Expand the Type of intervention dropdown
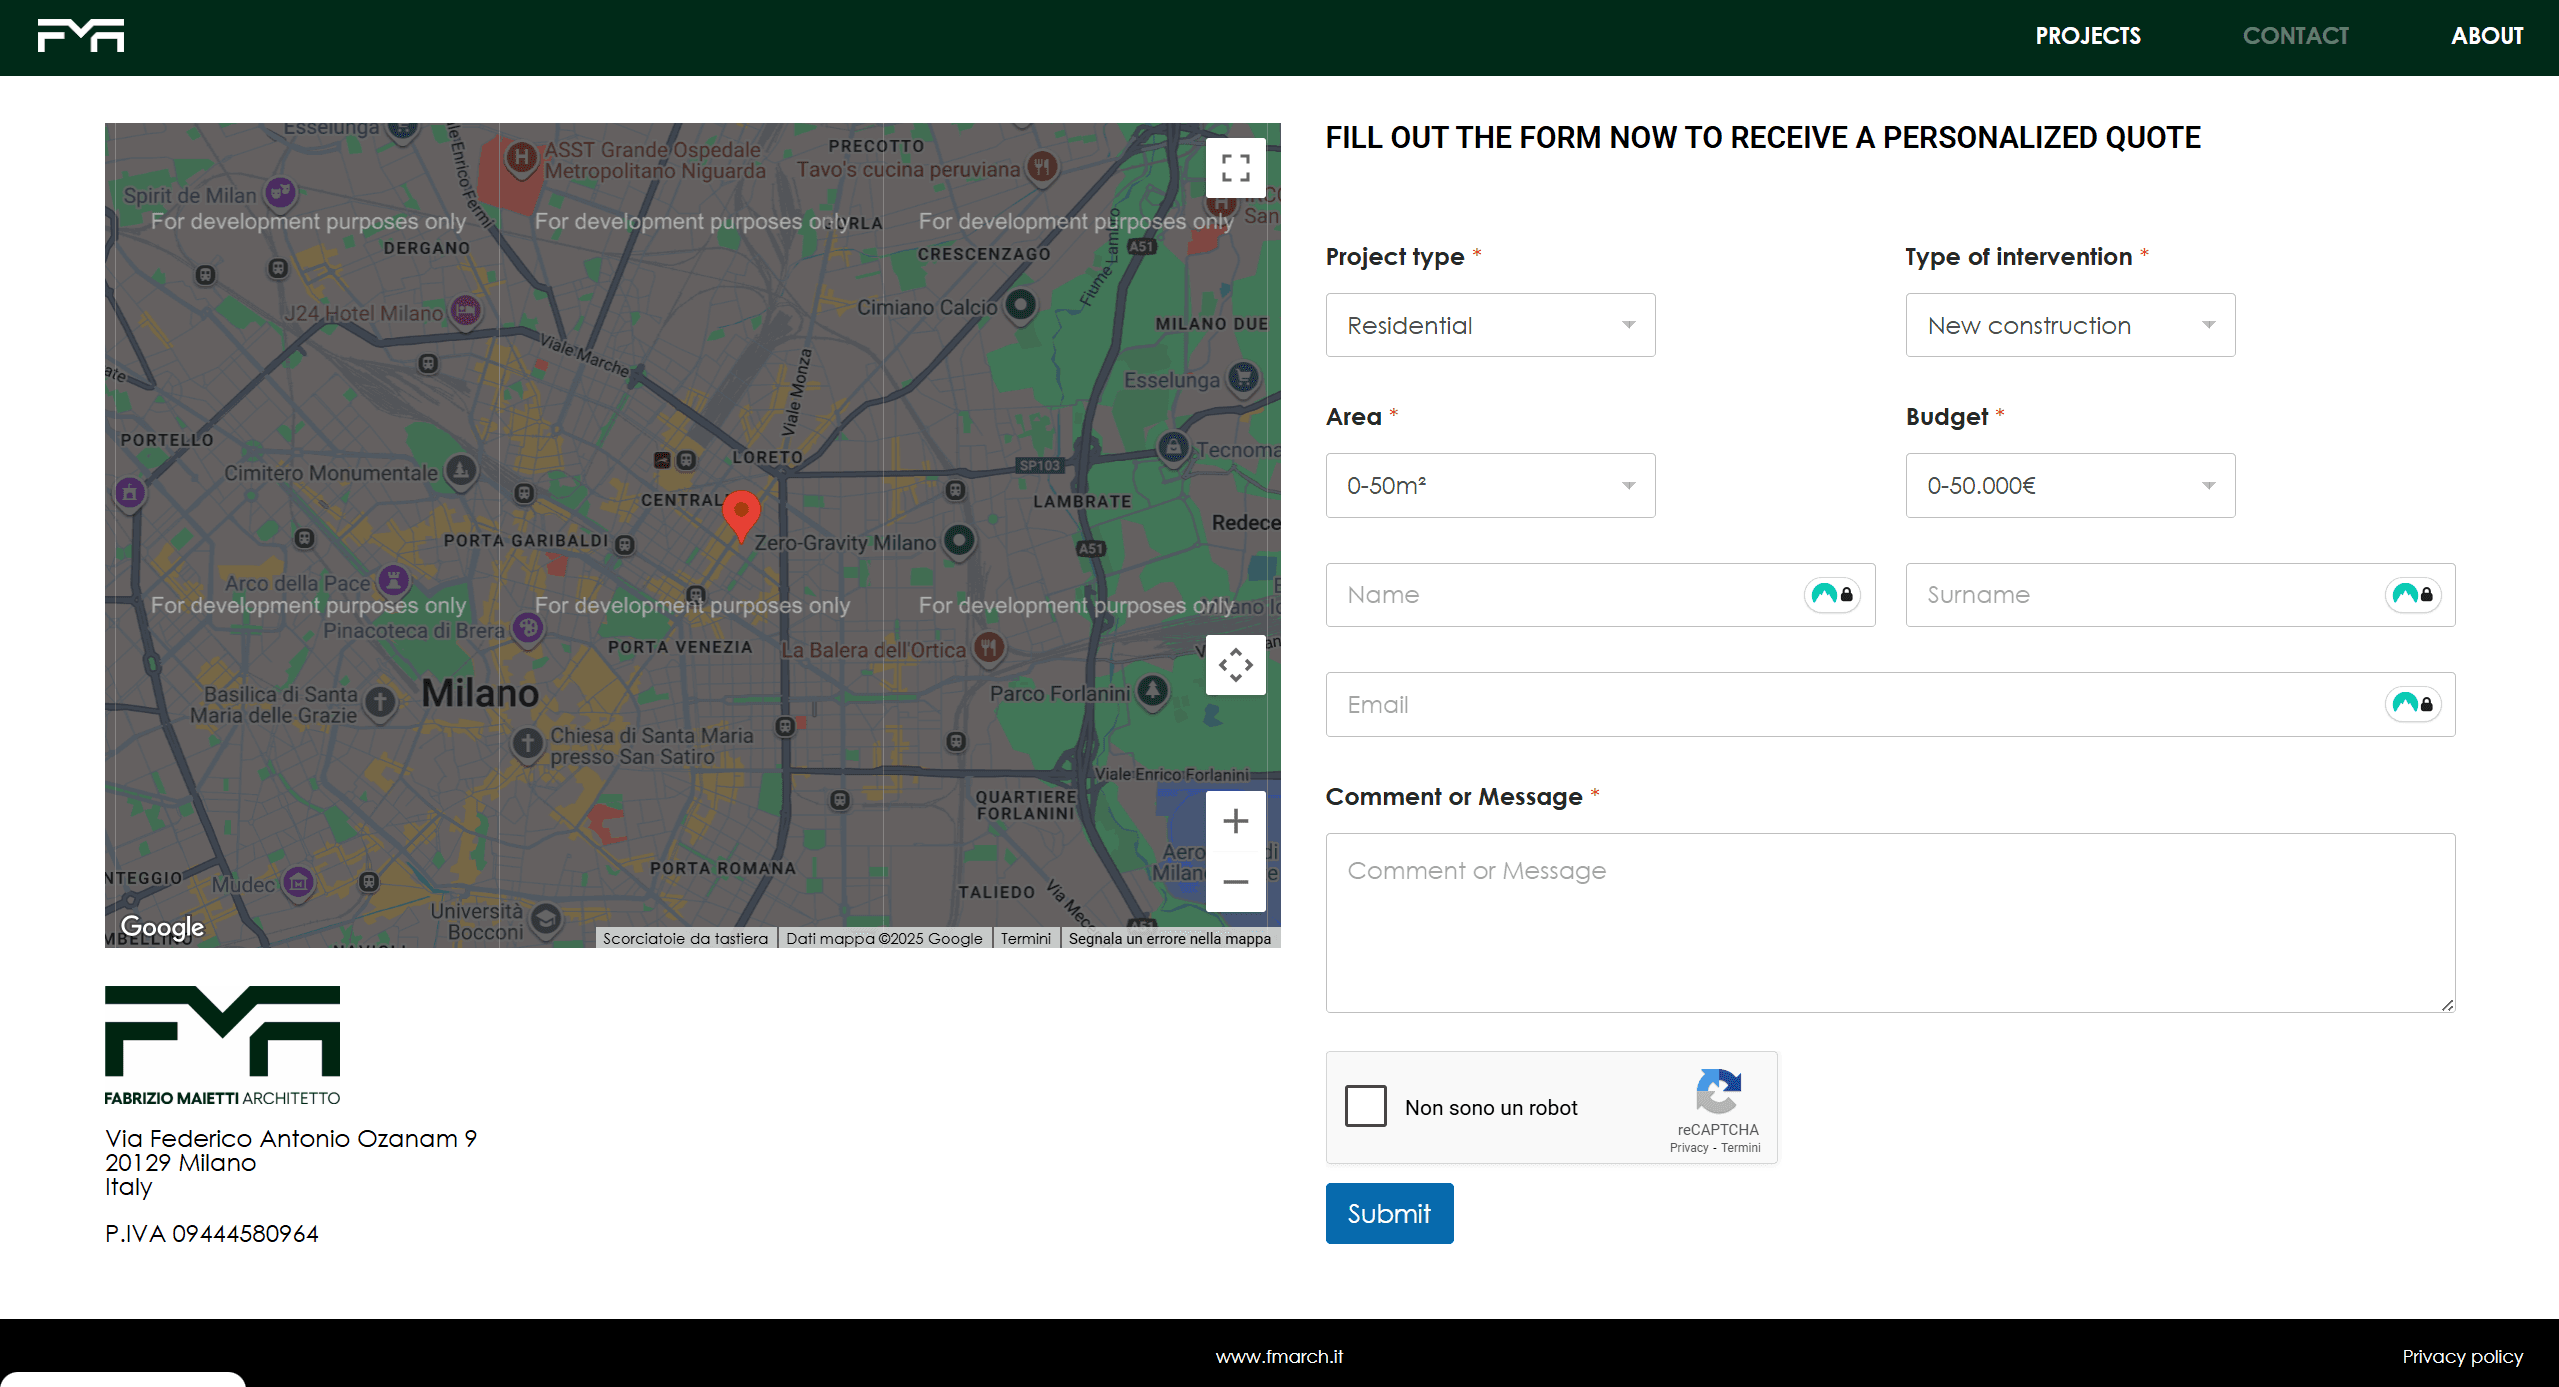This screenshot has height=1387, width=2559. pos(2070,325)
